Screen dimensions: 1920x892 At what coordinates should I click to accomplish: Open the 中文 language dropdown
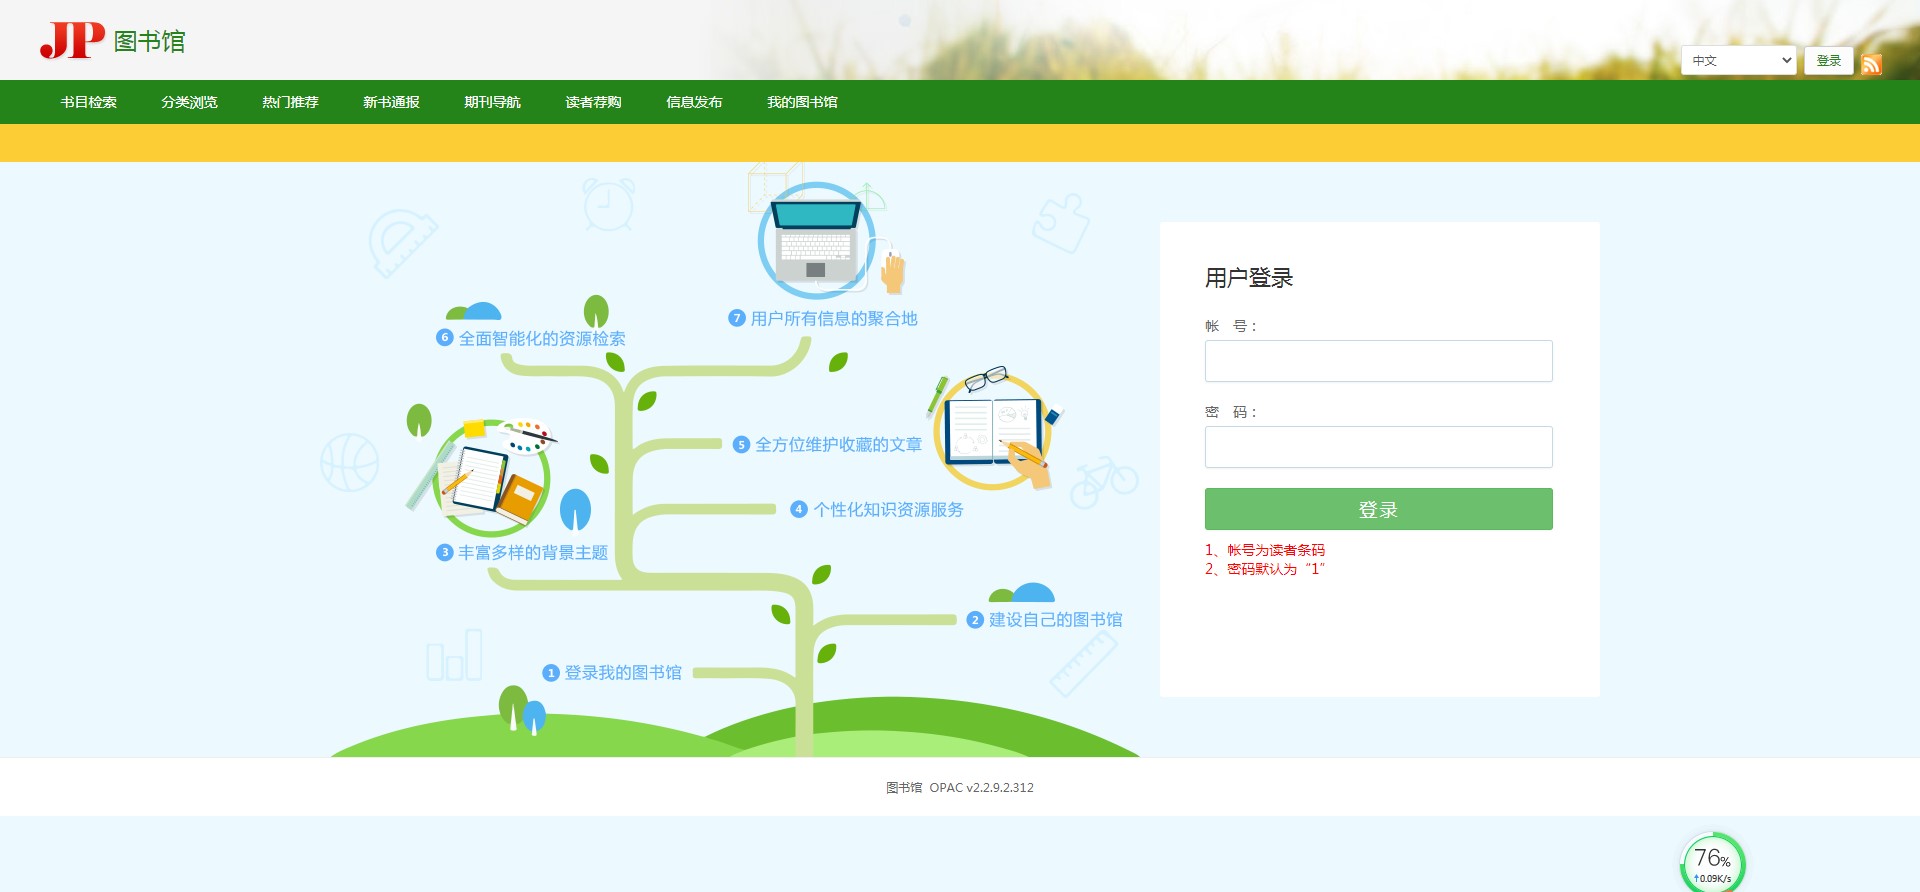1738,61
